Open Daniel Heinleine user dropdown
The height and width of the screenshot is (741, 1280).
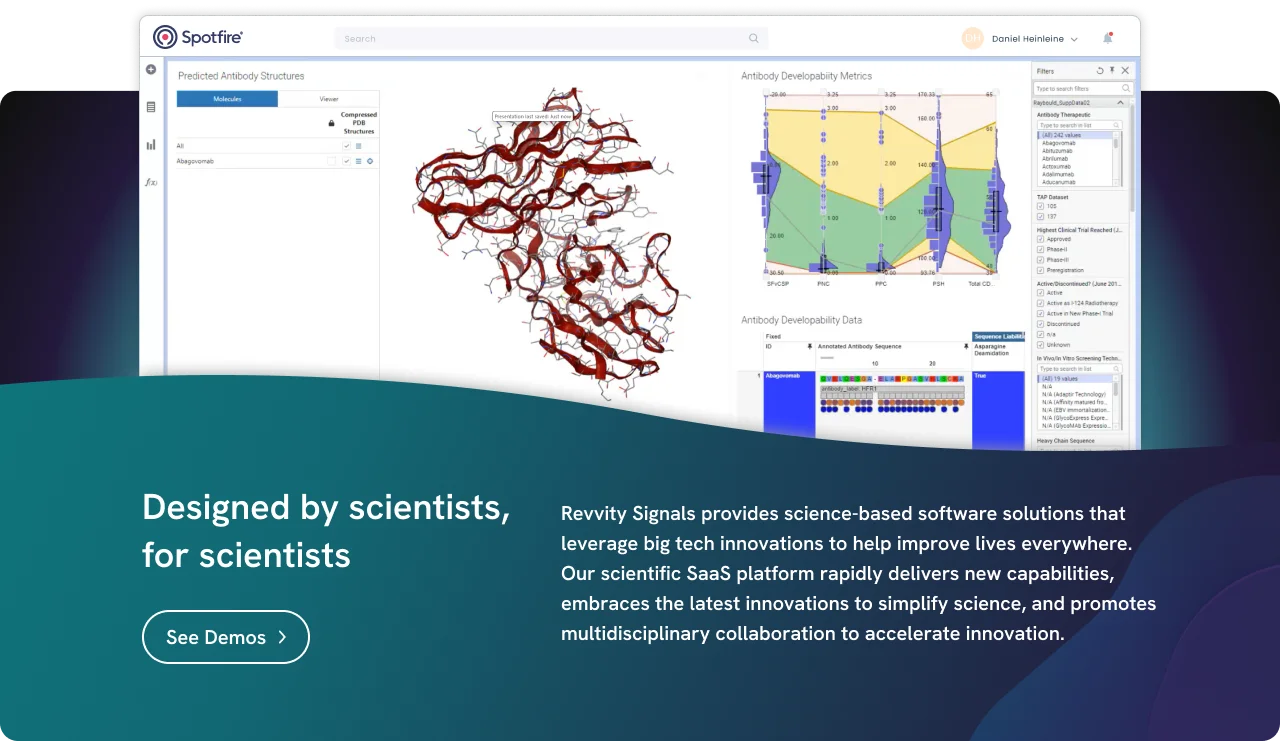tap(1034, 39)
